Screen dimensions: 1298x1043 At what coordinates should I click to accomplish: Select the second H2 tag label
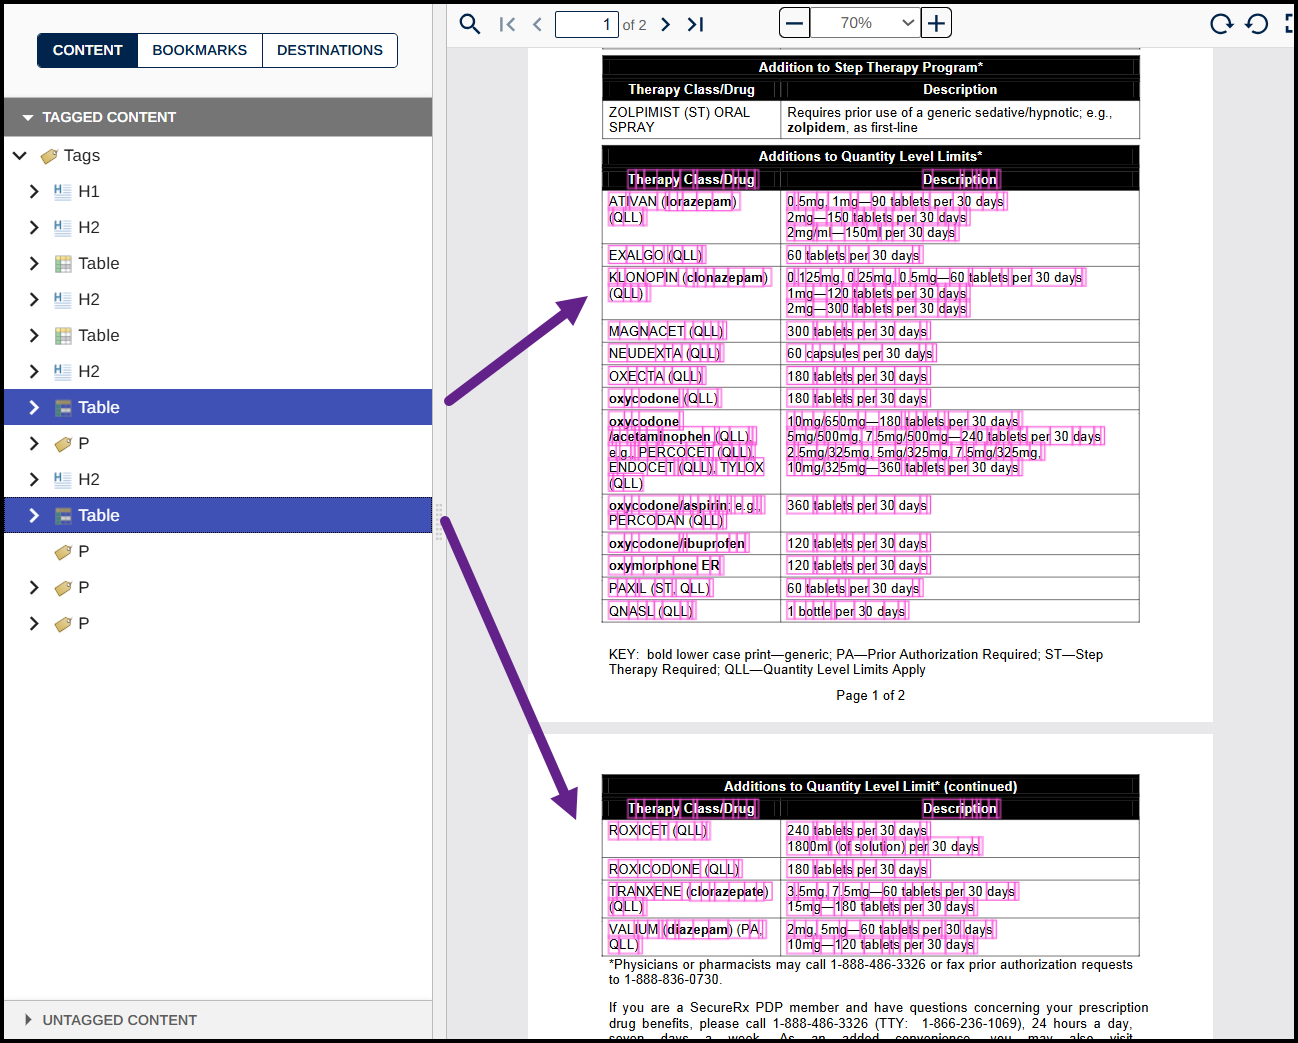[x=89, y=299]
